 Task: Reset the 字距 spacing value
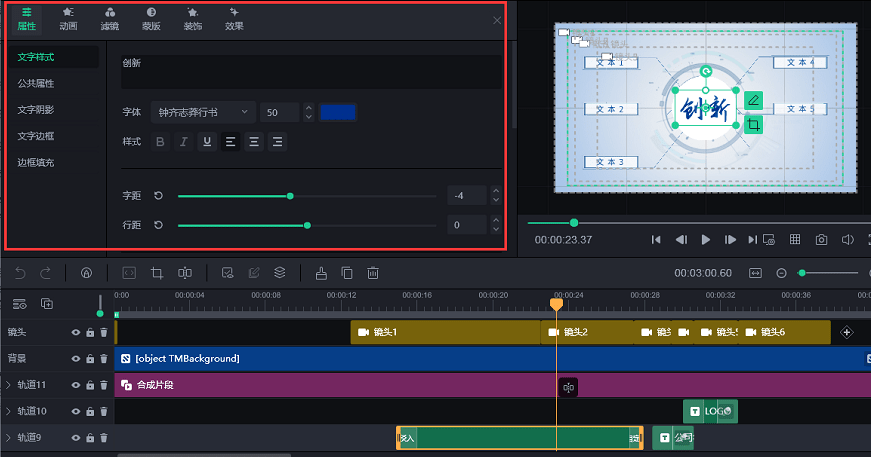[x=158, y=195]
